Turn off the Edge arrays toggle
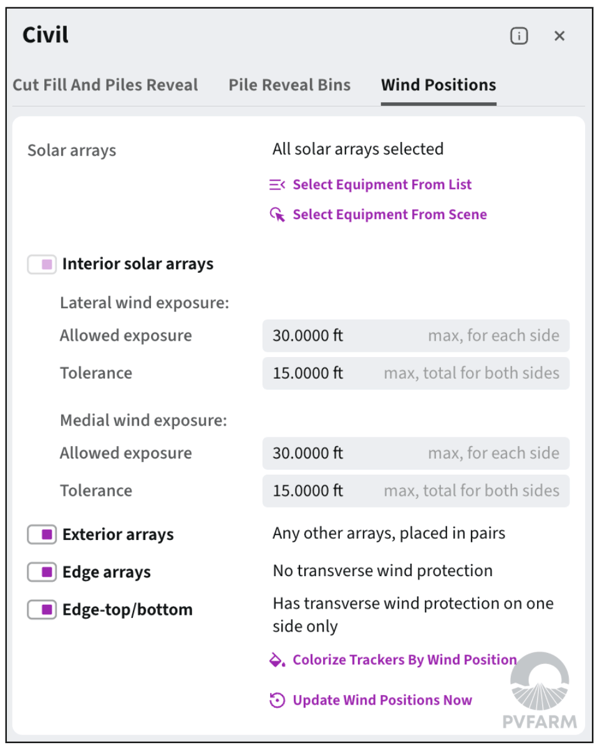The height and width of the screenshot is (750, 600). point(42,572)
